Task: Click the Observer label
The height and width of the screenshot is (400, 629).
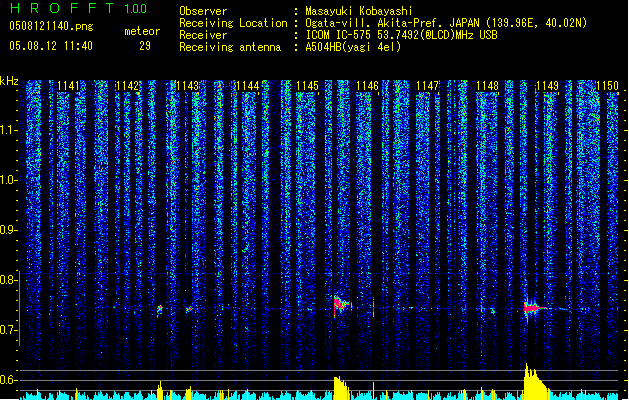Action: pyautogui.click(x=203, y=11)
